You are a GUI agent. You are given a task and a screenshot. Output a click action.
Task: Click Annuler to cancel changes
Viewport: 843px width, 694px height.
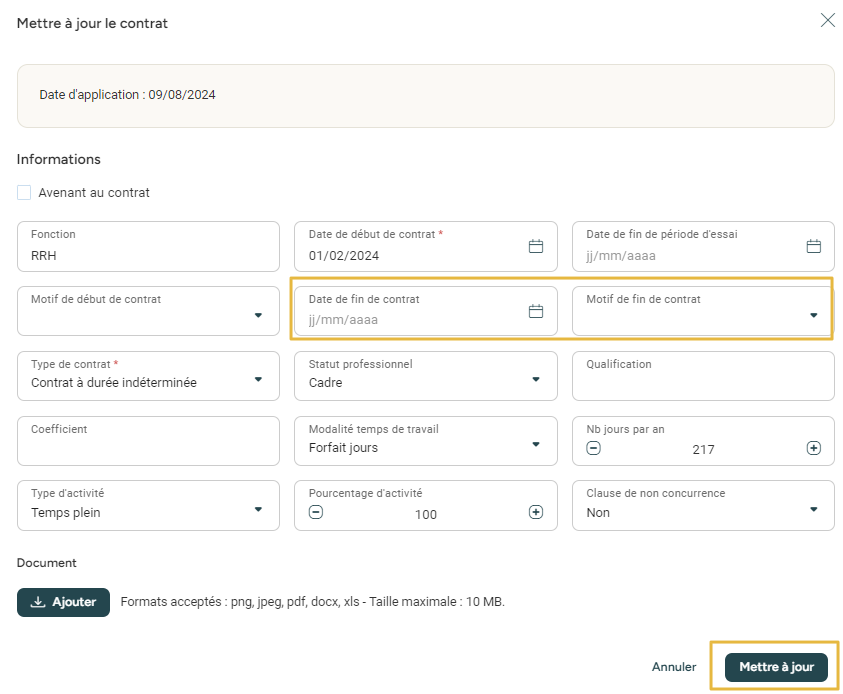(x=674, y=667)
